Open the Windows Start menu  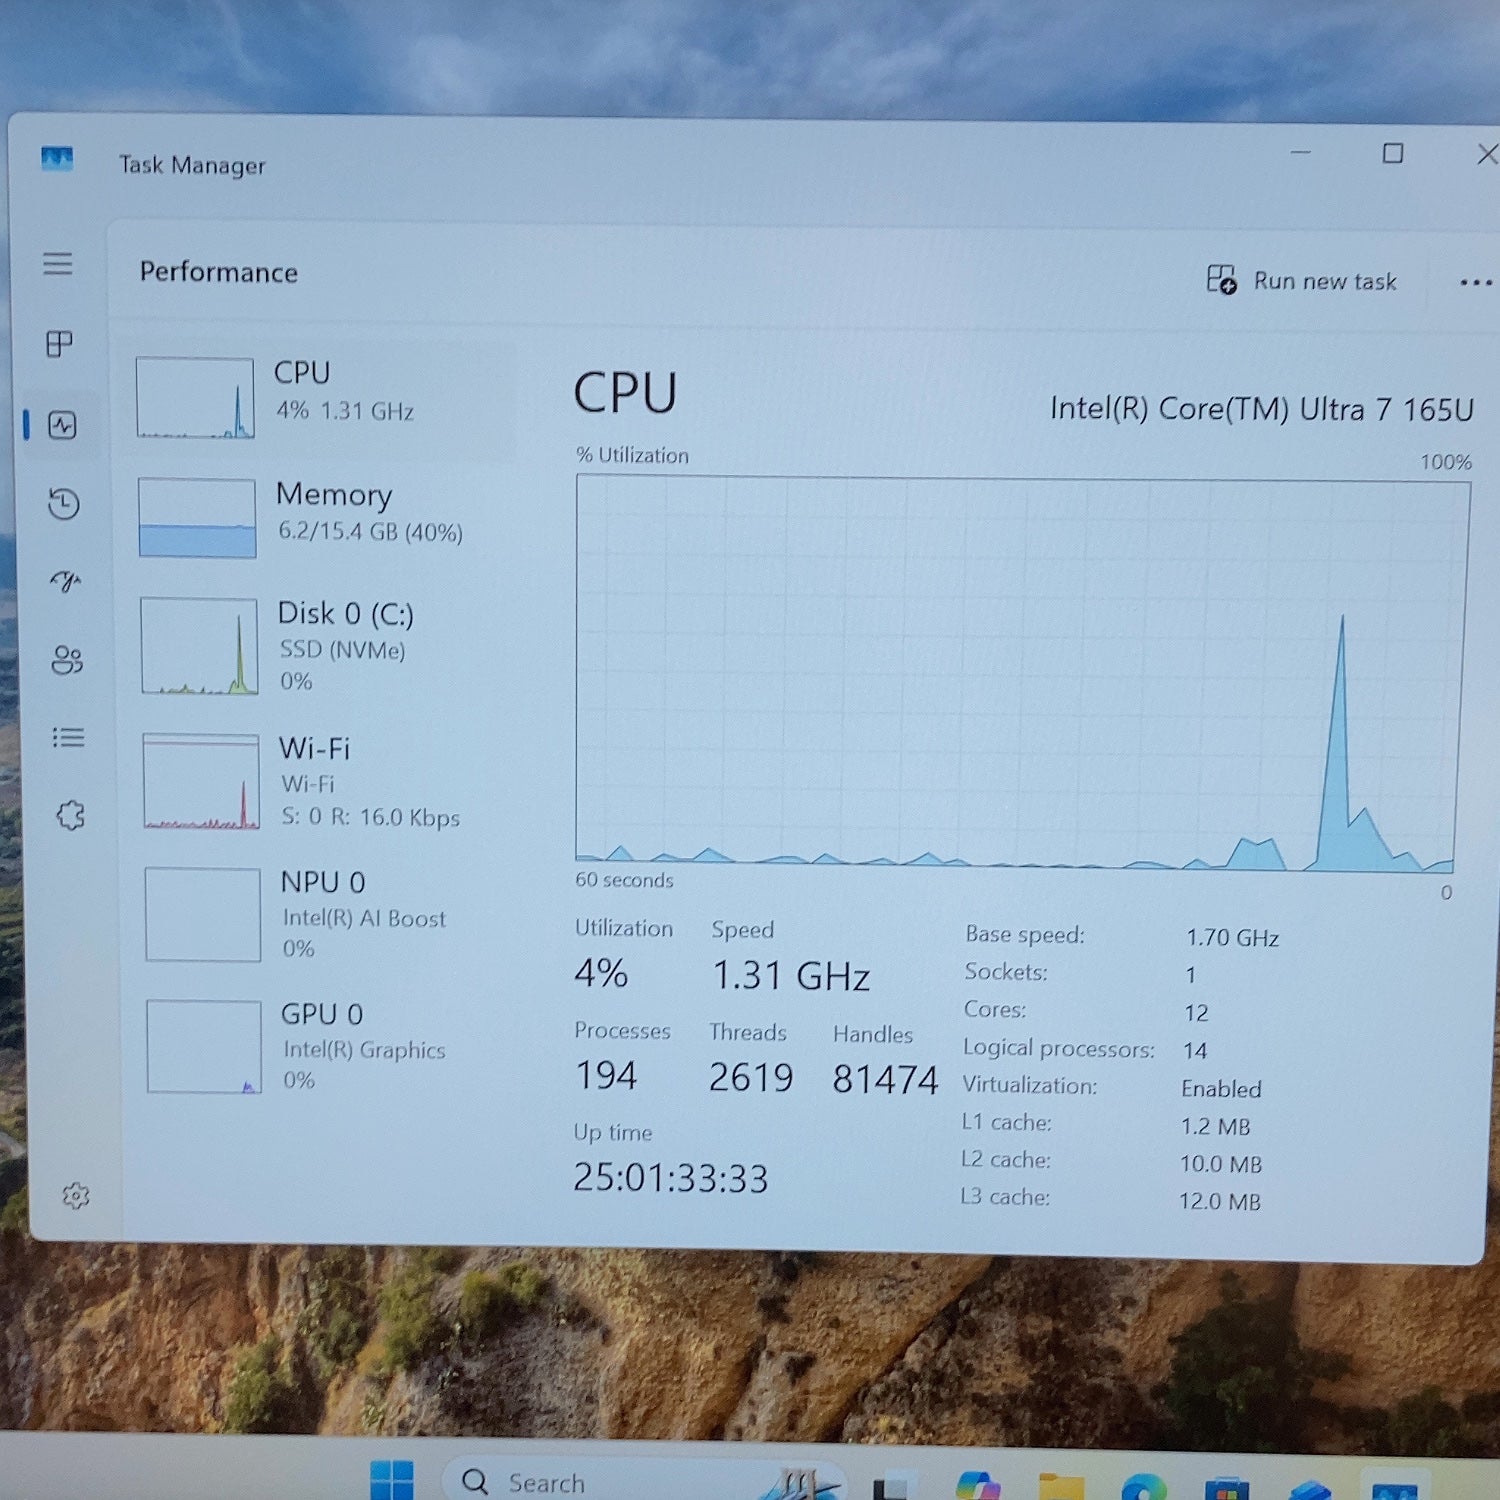pos(391,1480)
